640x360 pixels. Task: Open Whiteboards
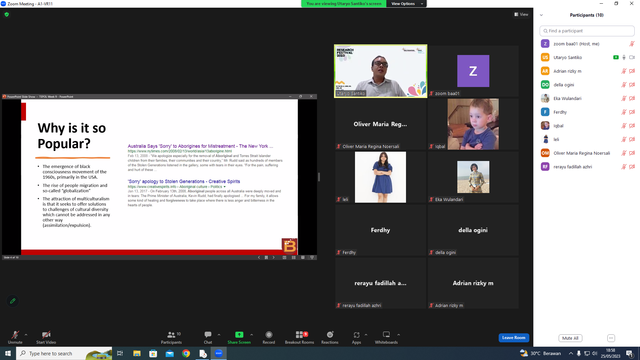[x=386, y=337]
